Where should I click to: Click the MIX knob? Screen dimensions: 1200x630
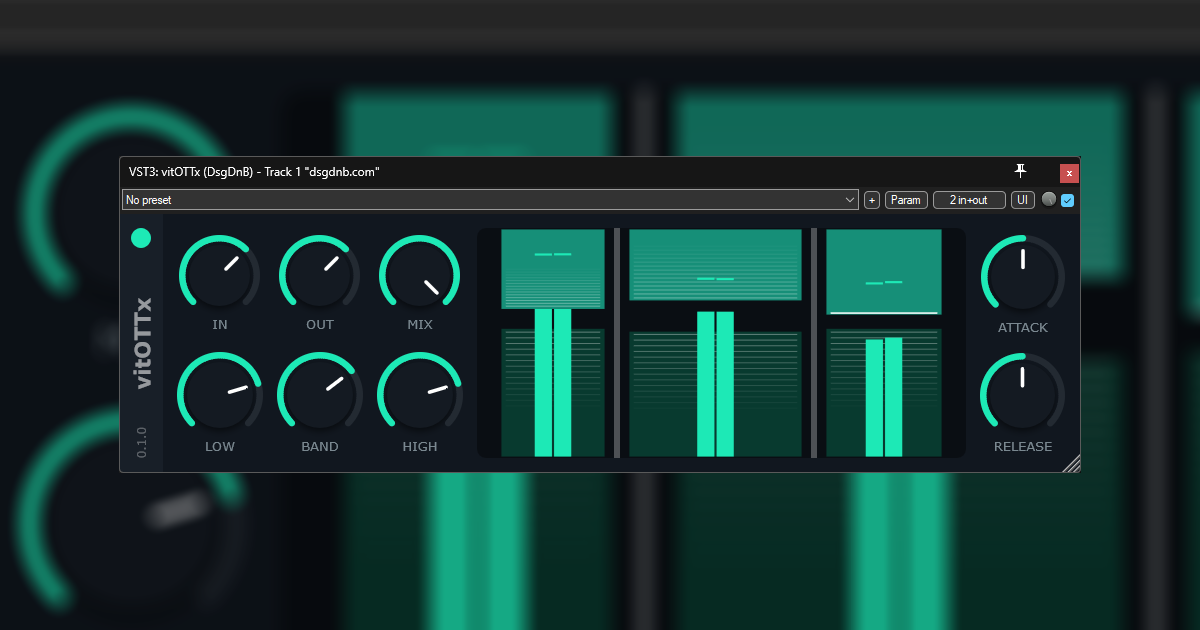[x=420, y=276]
